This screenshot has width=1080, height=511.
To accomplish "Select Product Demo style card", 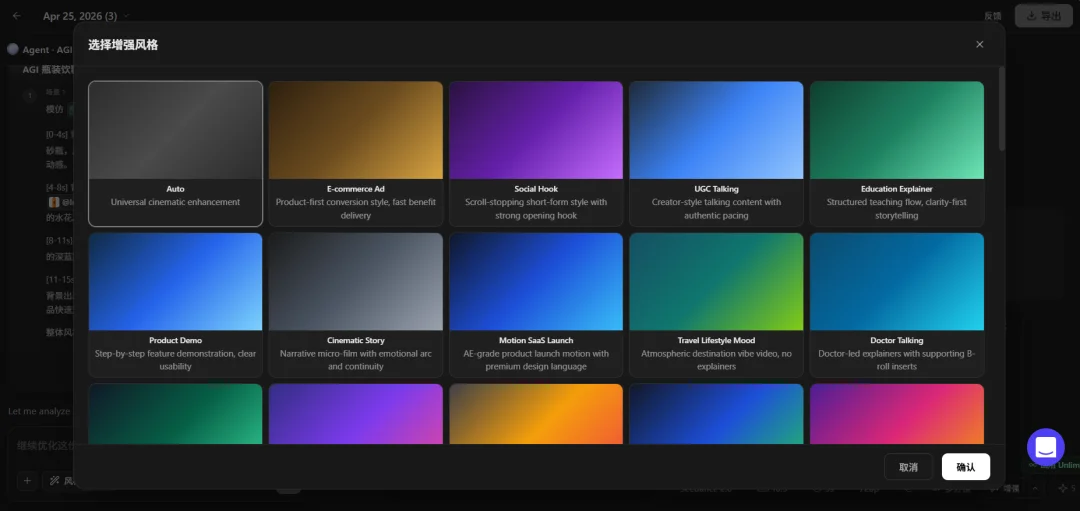I will 176,304.
